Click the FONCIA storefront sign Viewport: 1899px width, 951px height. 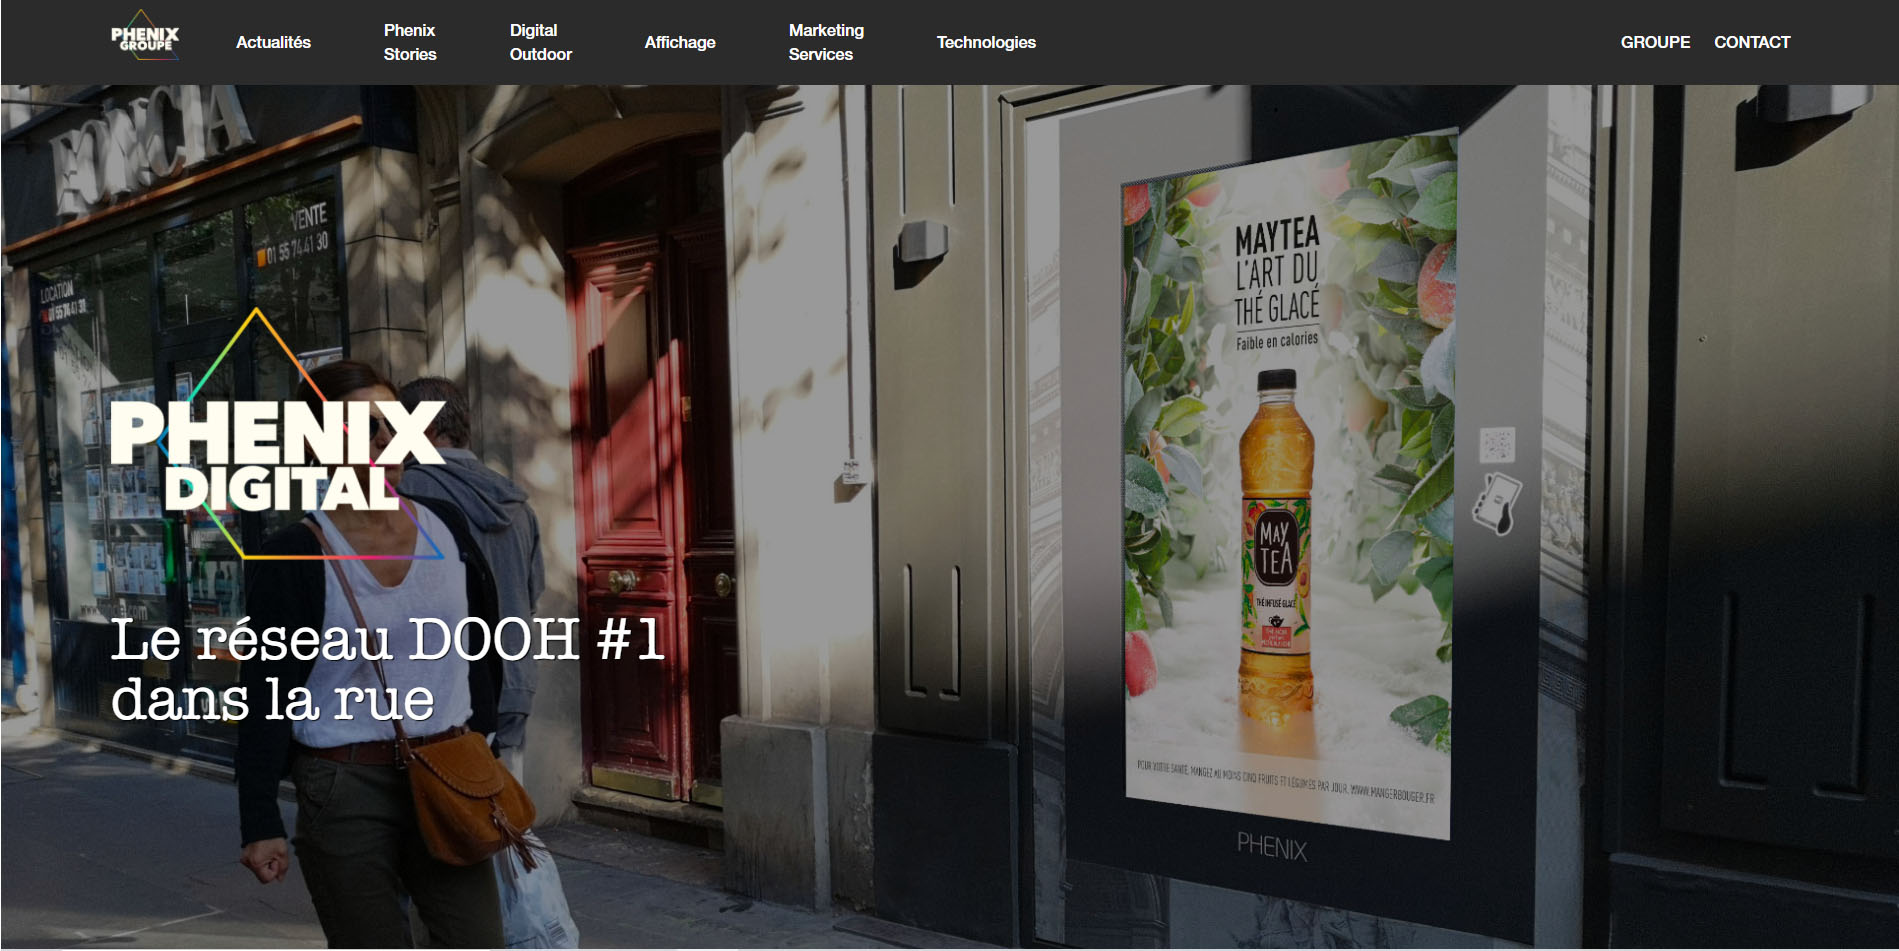[x=150, y=145]
